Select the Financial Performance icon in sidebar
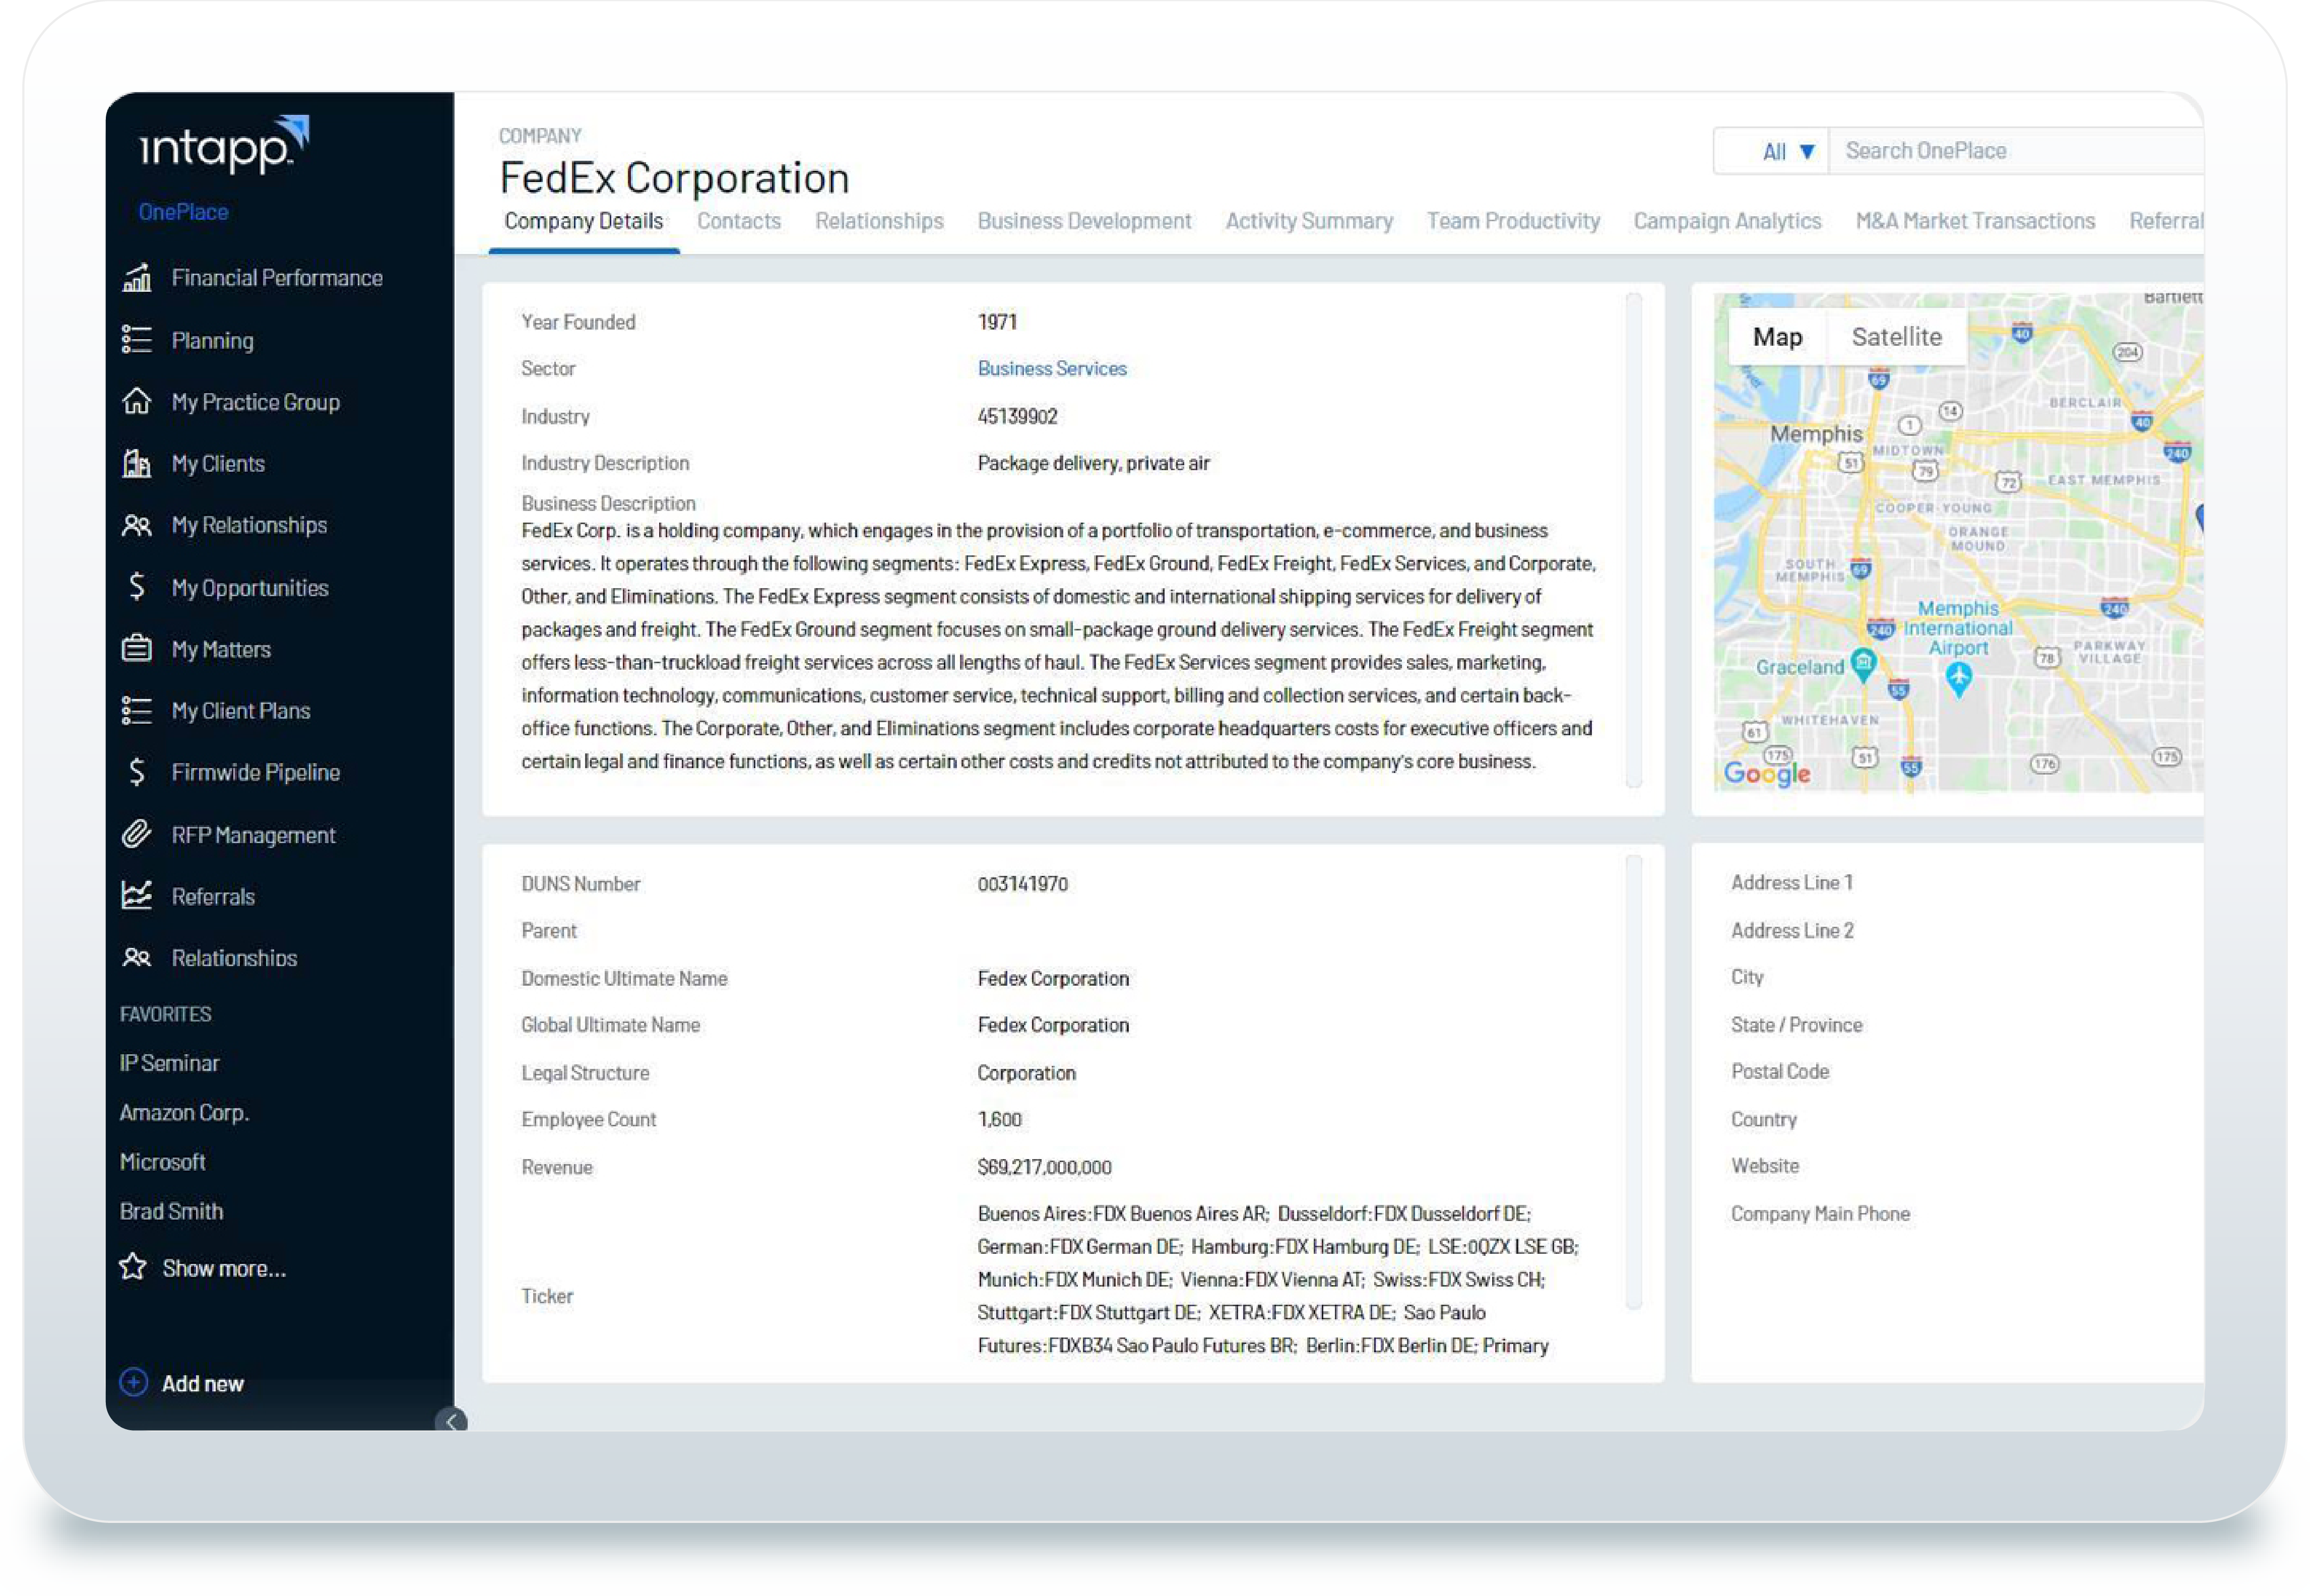This screenshot has height=1596, width=2310. (x=137, y=278)
